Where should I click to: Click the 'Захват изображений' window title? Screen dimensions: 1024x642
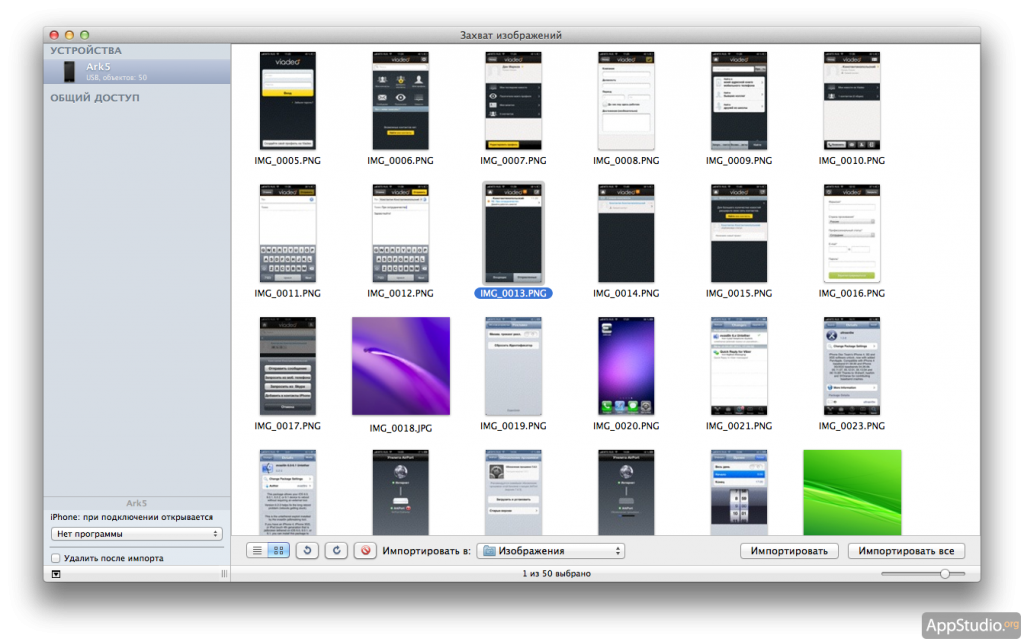[x=511, y=35]
